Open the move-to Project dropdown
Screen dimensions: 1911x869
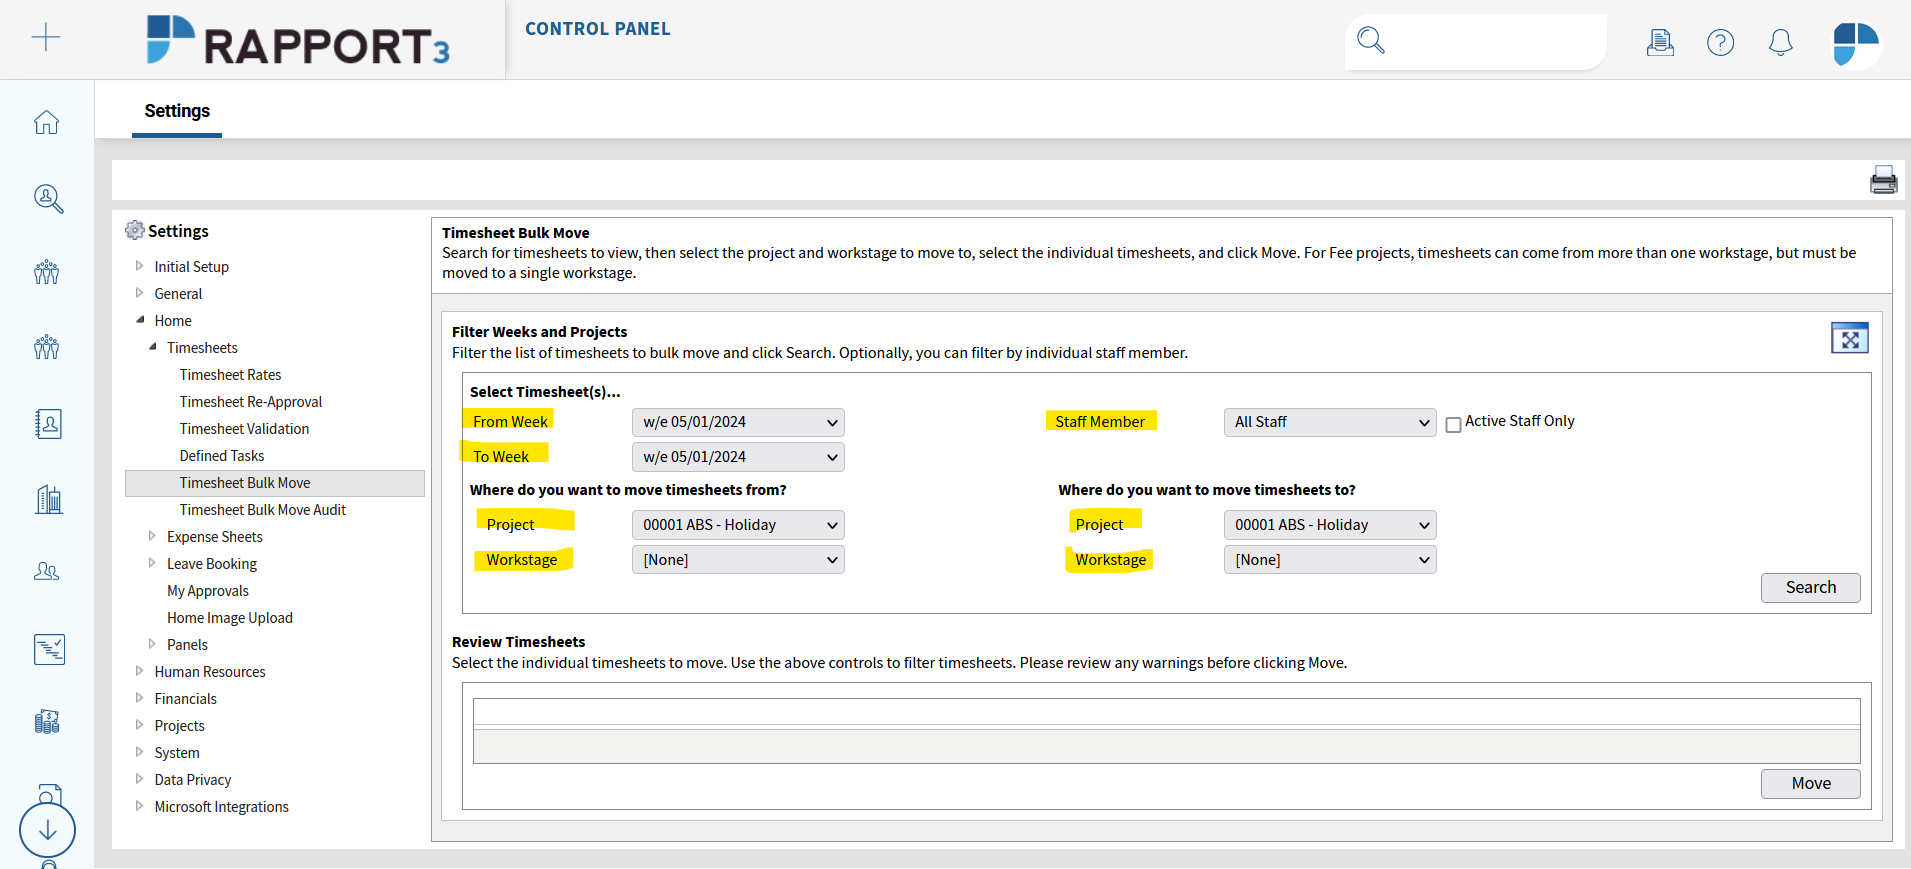point(1330,525)
